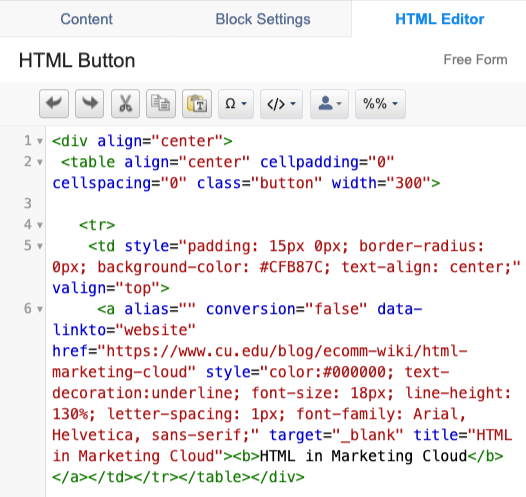Image resolution: width=526 pixels, height=497 pixels.
Task: Click the Redo arrow button
Action: click(x=89, y=104)
